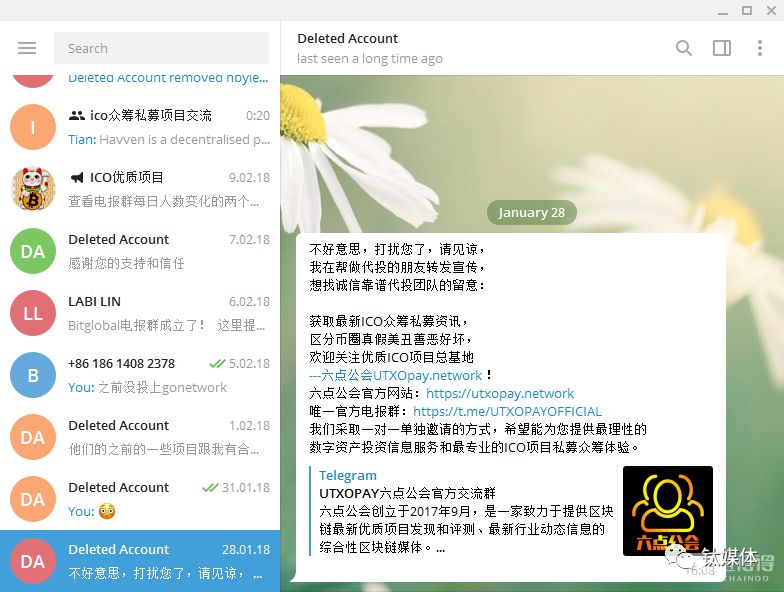Image resolution: width=784 pixels, height=592 pixels.
Task: Open the three-dot chat options menu
Action: pos(760,48)
